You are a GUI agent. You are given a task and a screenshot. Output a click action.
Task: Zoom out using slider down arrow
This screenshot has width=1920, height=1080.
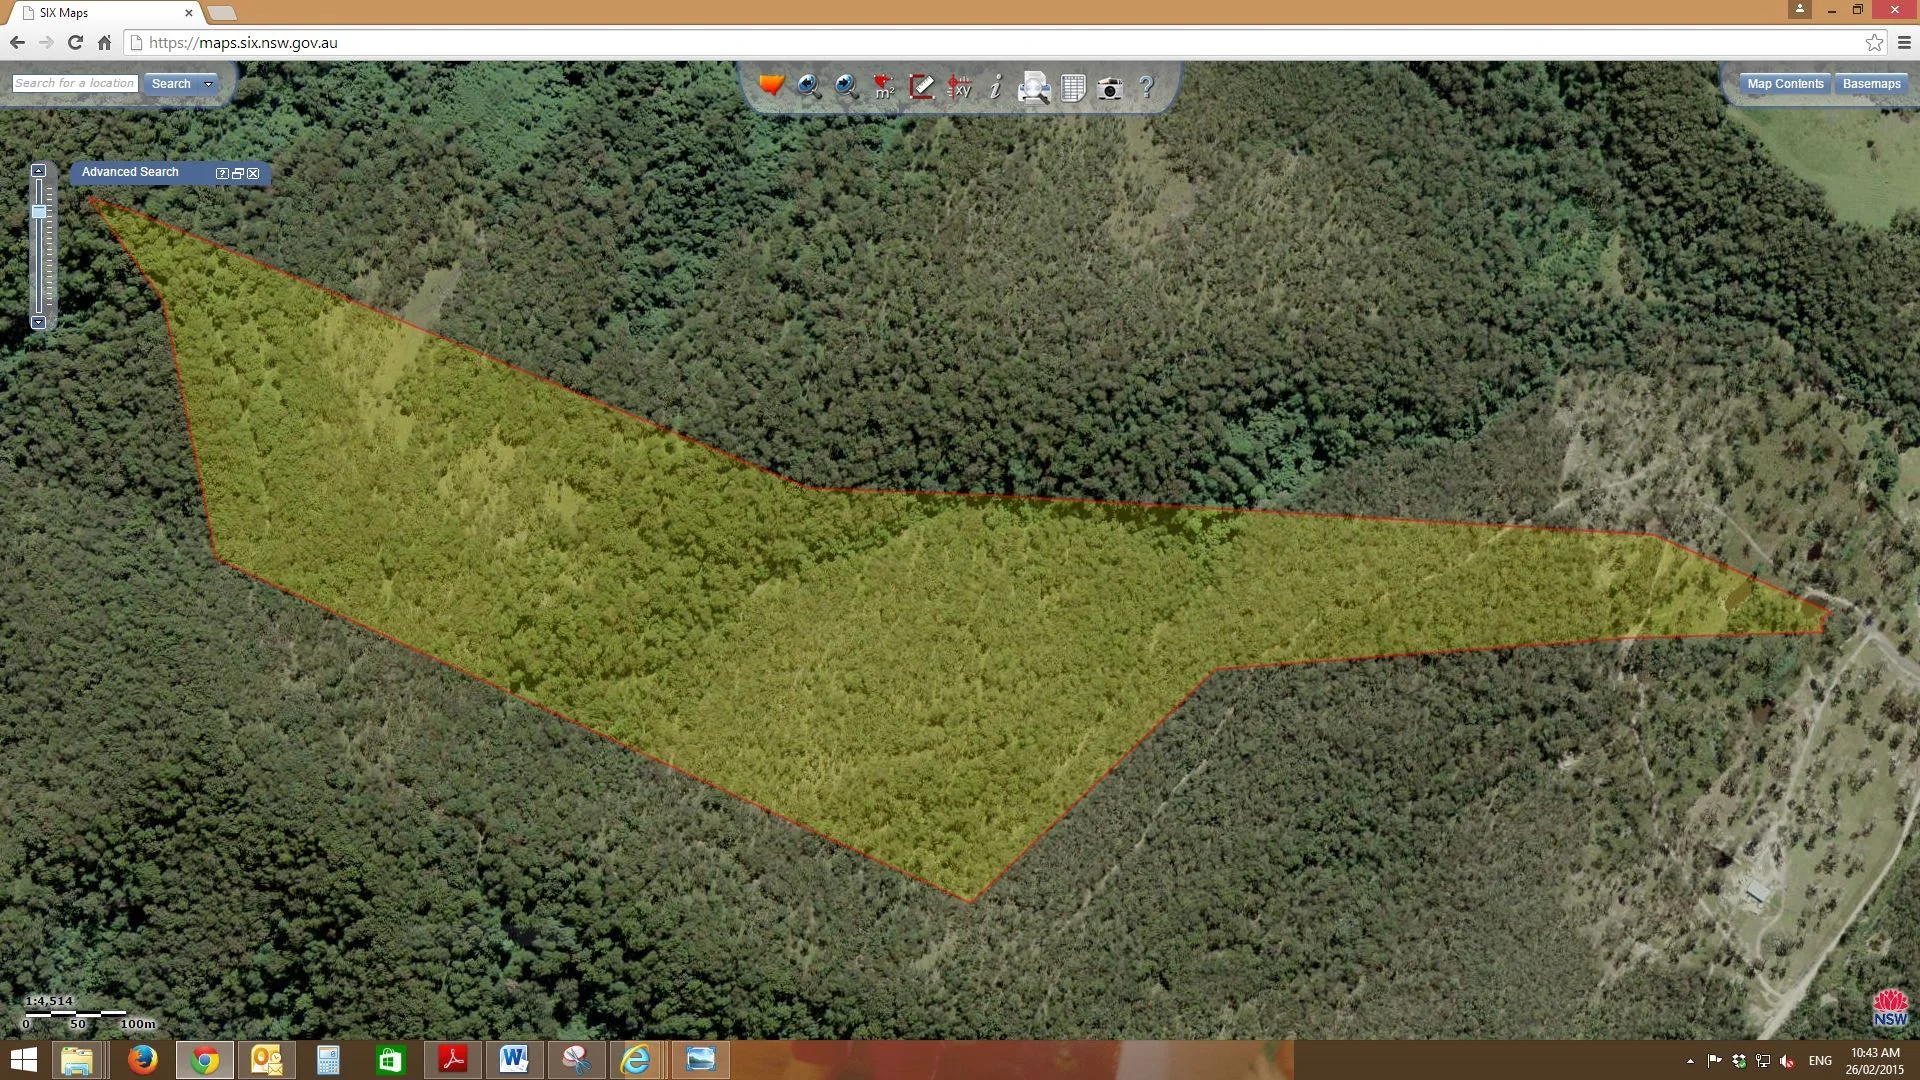pos(39,321)
